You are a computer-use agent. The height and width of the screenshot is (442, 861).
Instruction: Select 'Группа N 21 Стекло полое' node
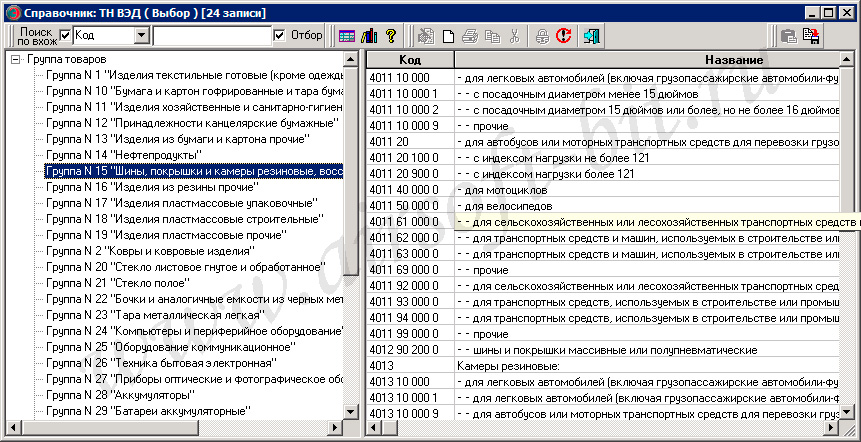(118, 283)
